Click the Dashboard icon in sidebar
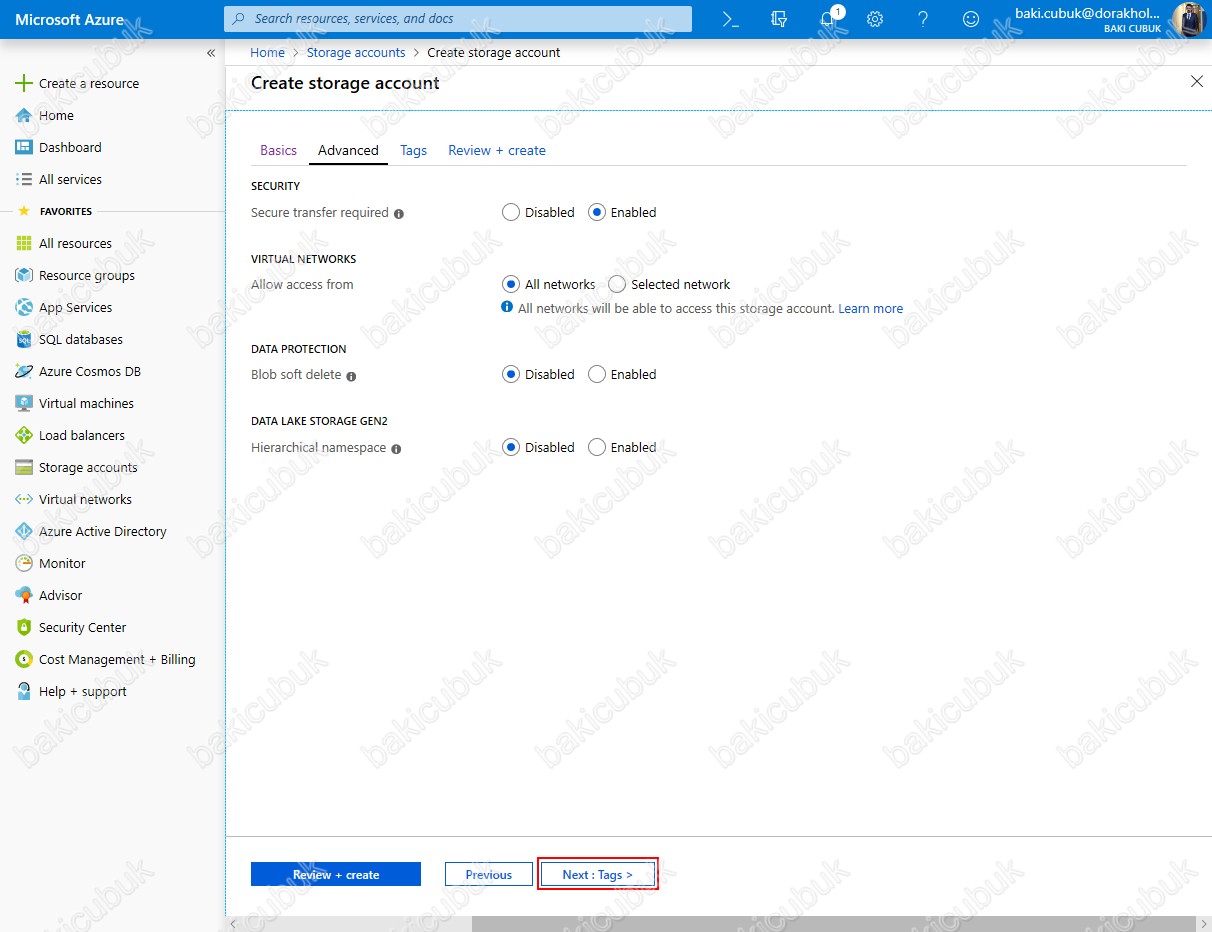The width and height of the screenshot is (1212, 932). (x=24, y=147)
